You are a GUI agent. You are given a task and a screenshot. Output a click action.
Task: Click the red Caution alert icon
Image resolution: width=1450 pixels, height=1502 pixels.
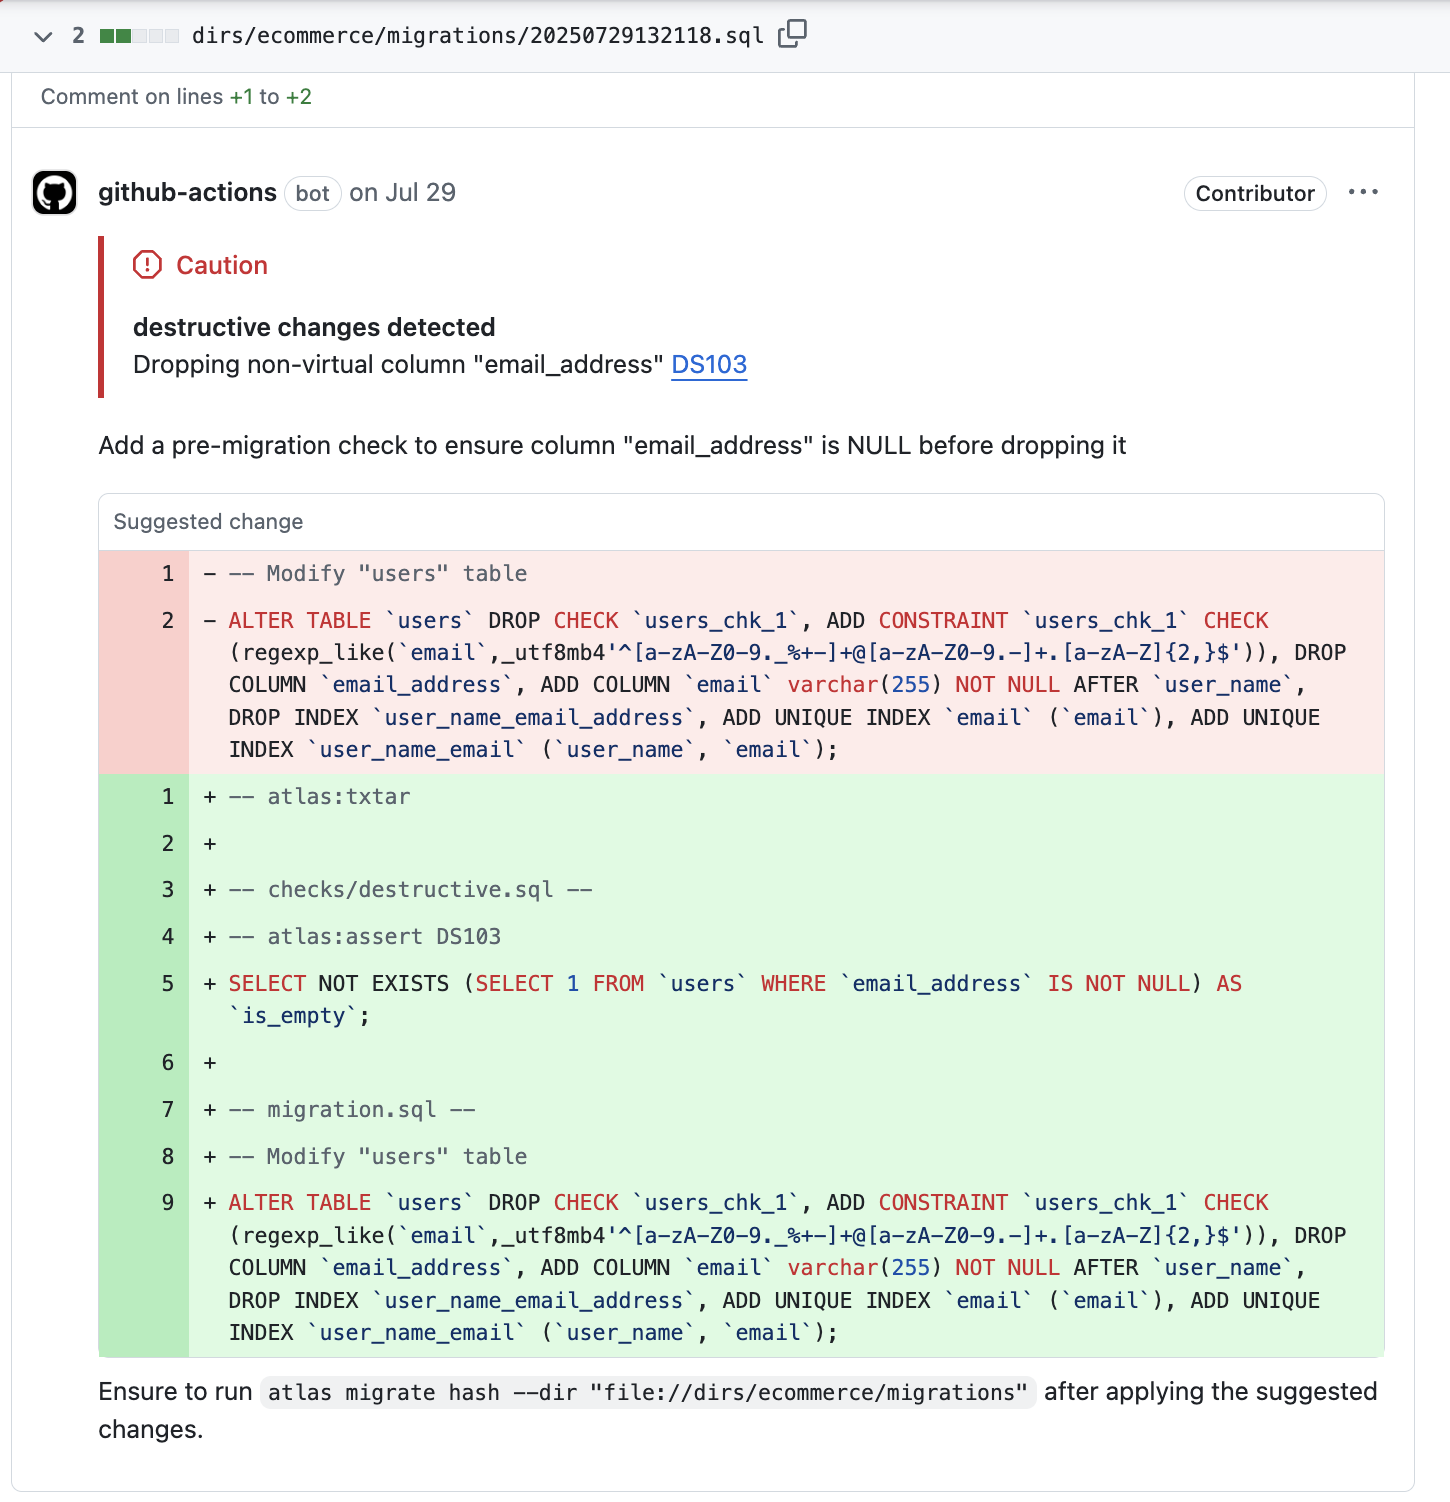tap(147, 264)
